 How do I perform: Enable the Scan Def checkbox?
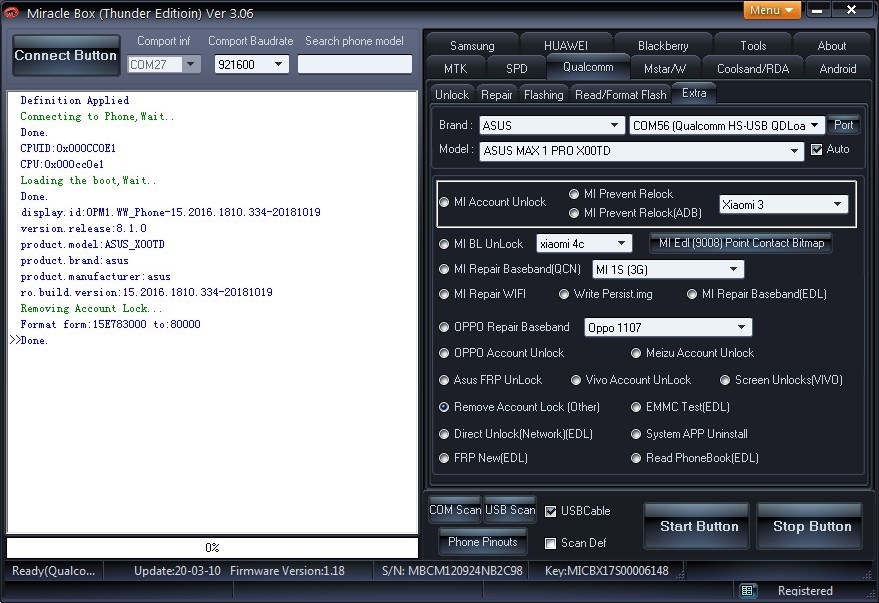coord(550,543)
